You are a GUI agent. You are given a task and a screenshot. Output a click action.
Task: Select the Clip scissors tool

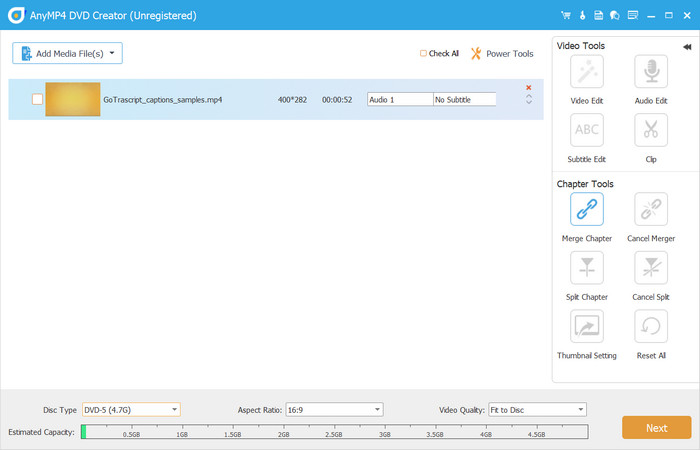pyautogui.click(x=651, y=130)
